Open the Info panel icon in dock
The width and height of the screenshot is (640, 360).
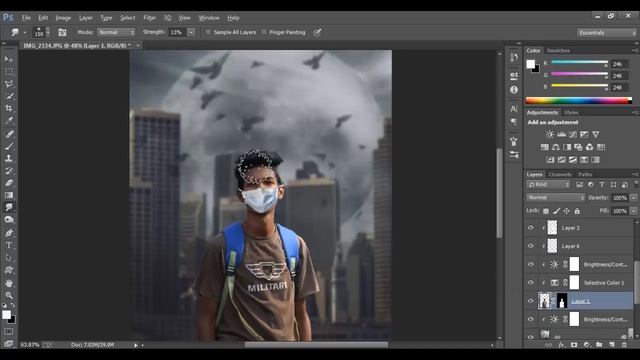(514, 89)
